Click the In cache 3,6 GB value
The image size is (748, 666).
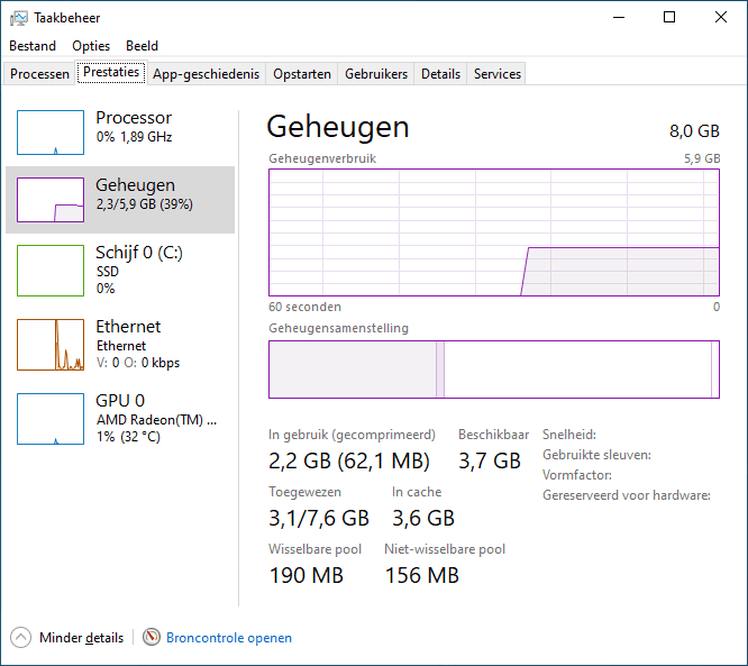click(x=423, y=518)
